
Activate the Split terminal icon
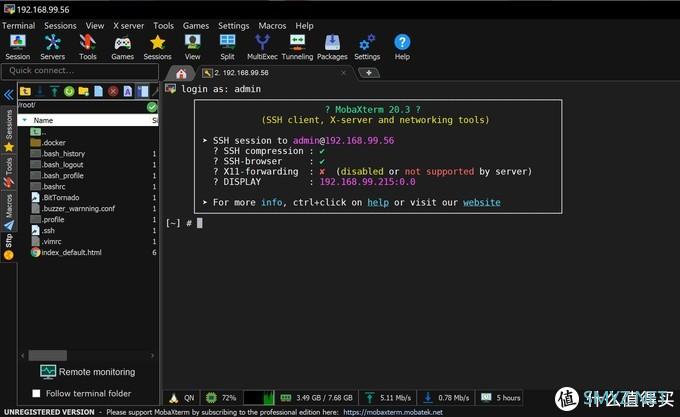[x=227, y=47]
